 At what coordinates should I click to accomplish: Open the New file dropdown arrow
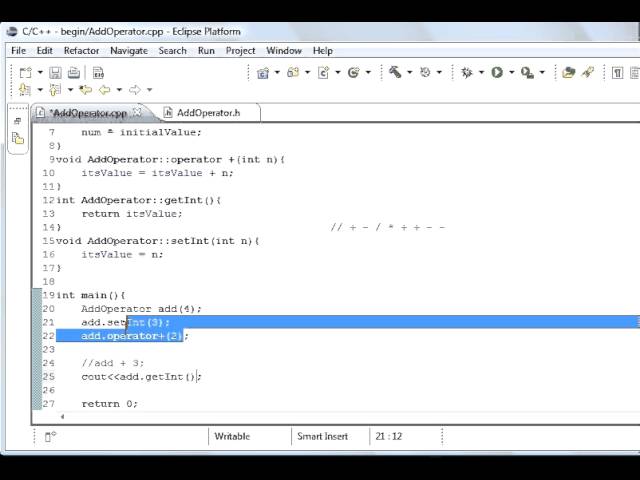(x=40, y=73)
